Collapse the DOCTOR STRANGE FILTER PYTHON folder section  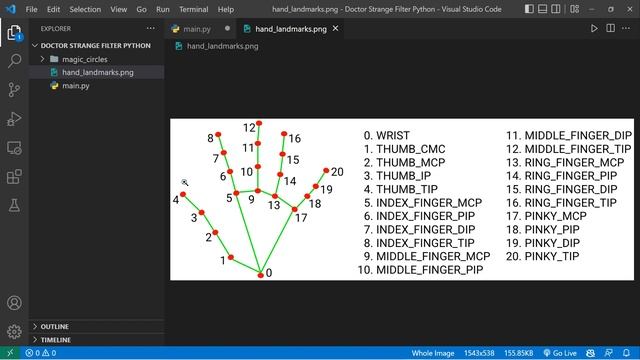coord(96,45)
